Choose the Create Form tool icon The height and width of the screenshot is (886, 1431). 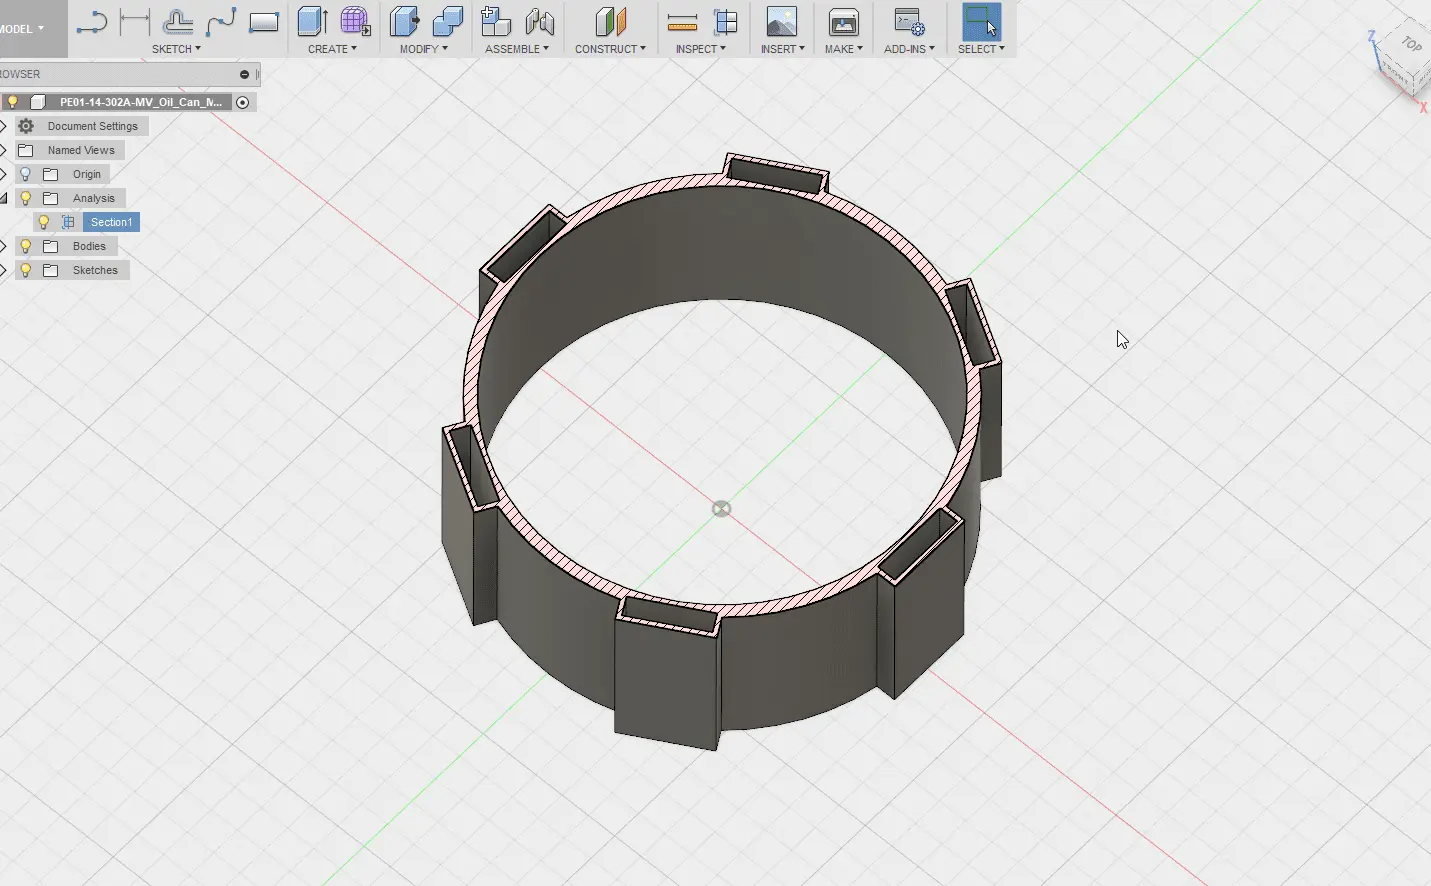354,22
